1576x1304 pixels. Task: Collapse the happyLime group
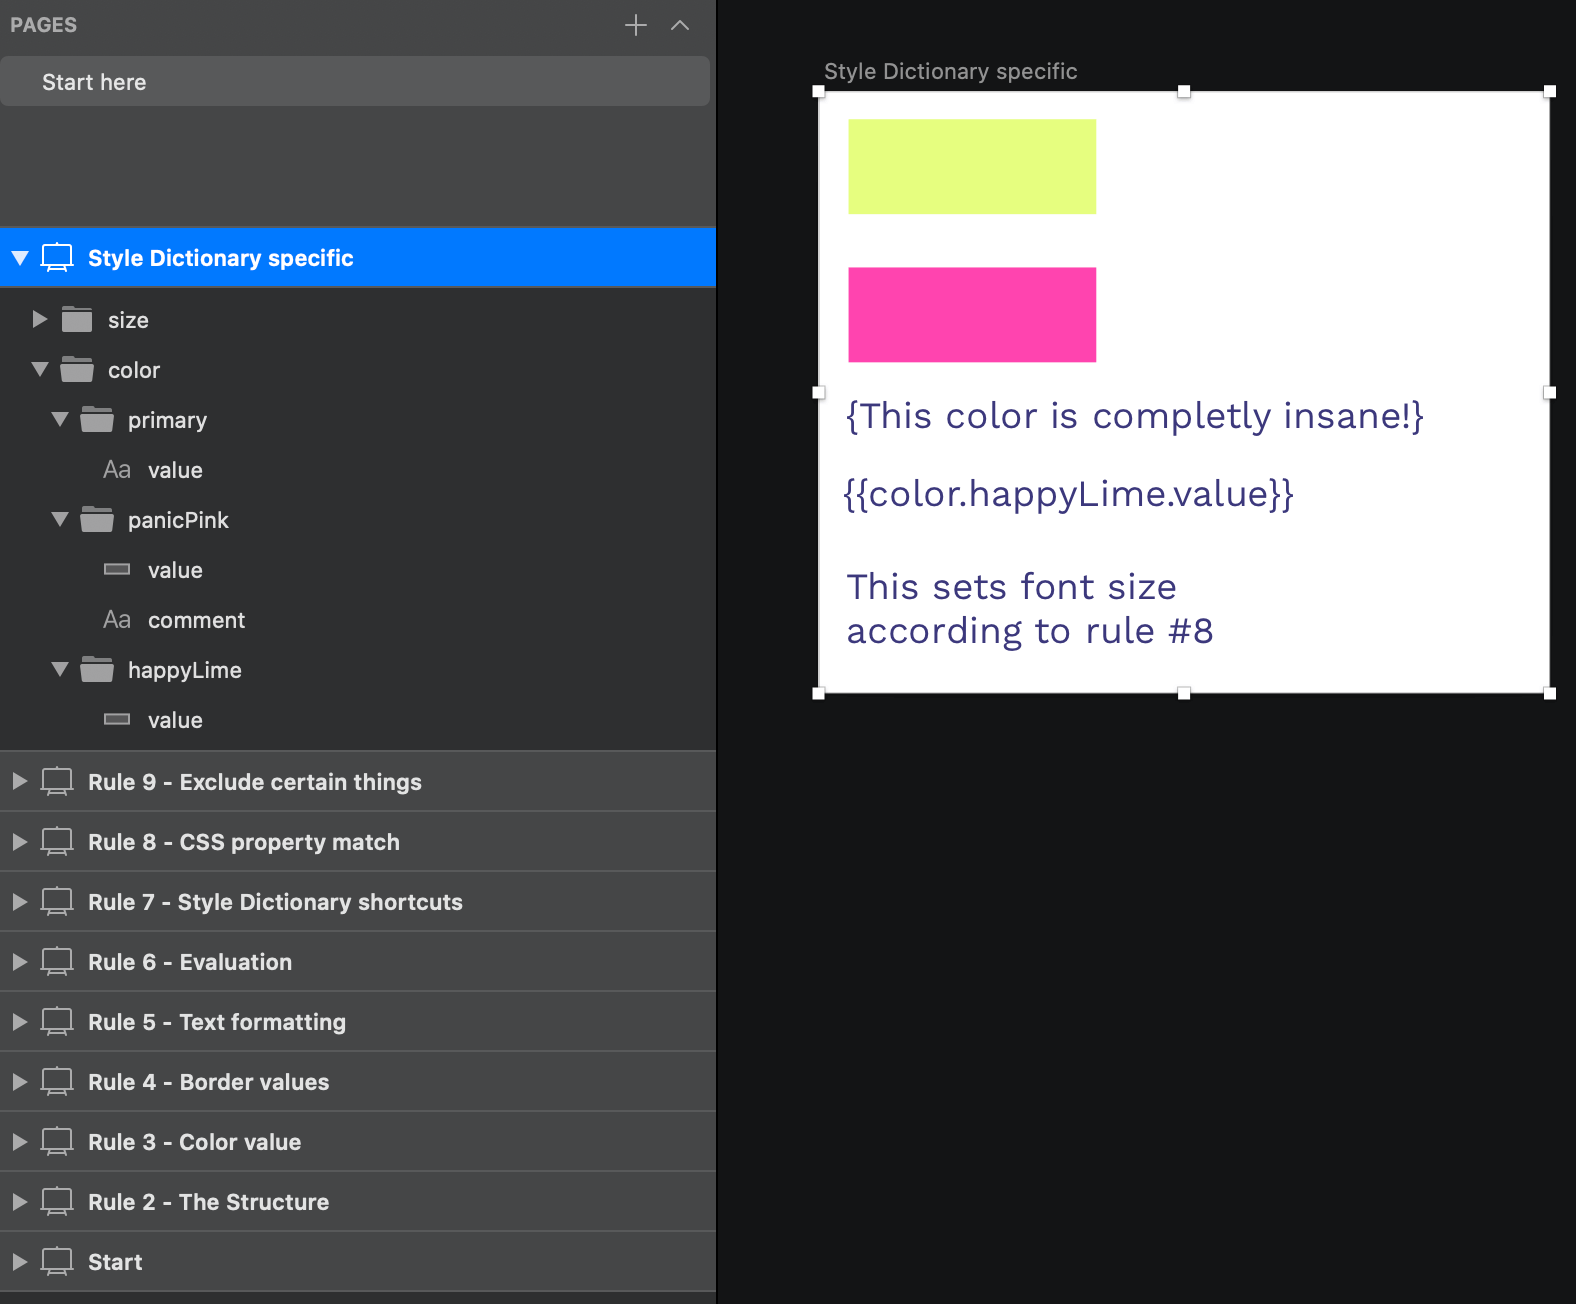60,669
